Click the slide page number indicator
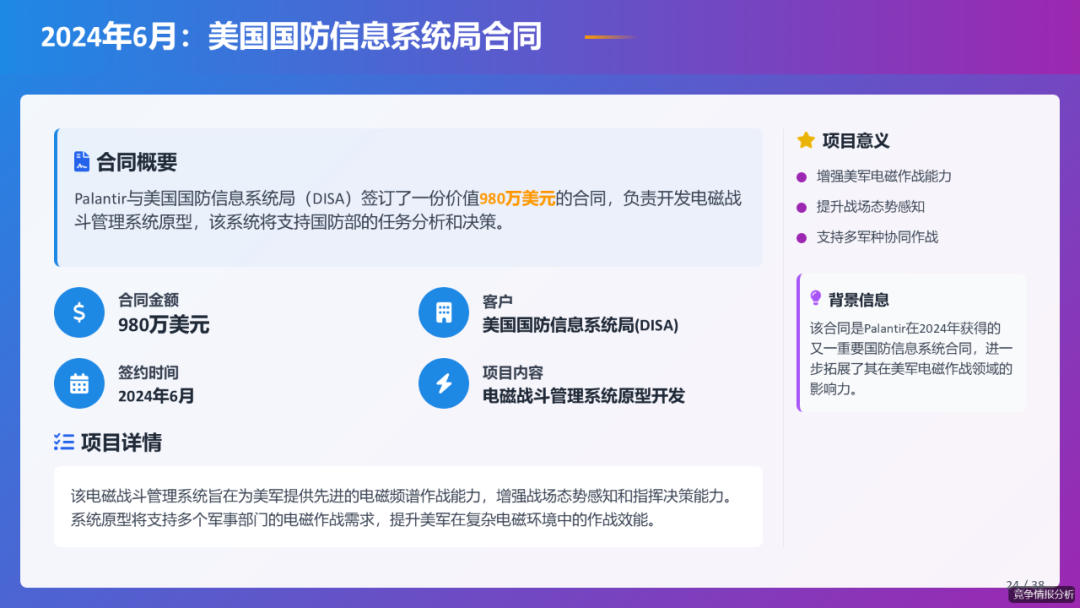 coord(1024,584)
